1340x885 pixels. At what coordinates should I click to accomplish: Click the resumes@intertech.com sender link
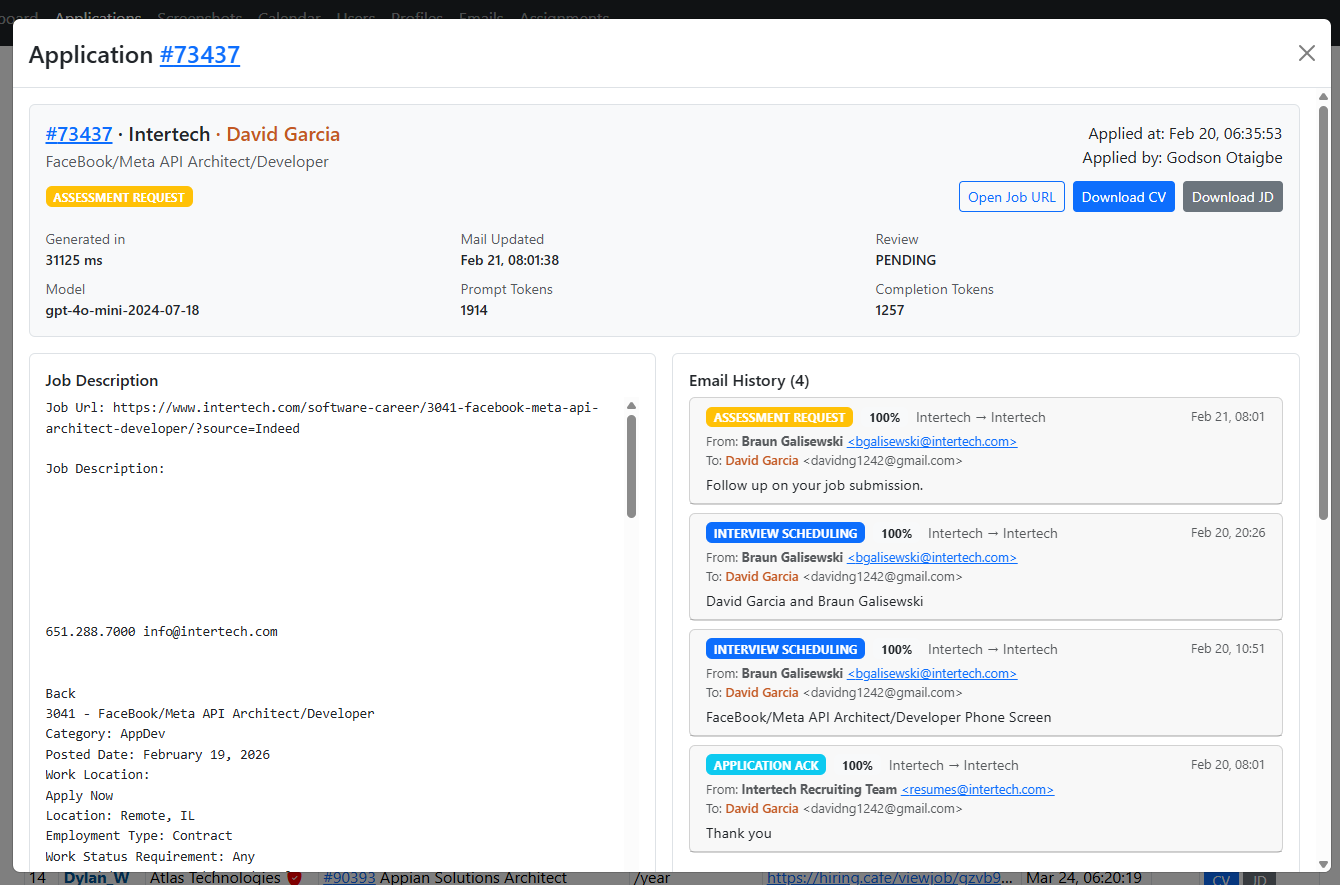click(x=977, y=789)
